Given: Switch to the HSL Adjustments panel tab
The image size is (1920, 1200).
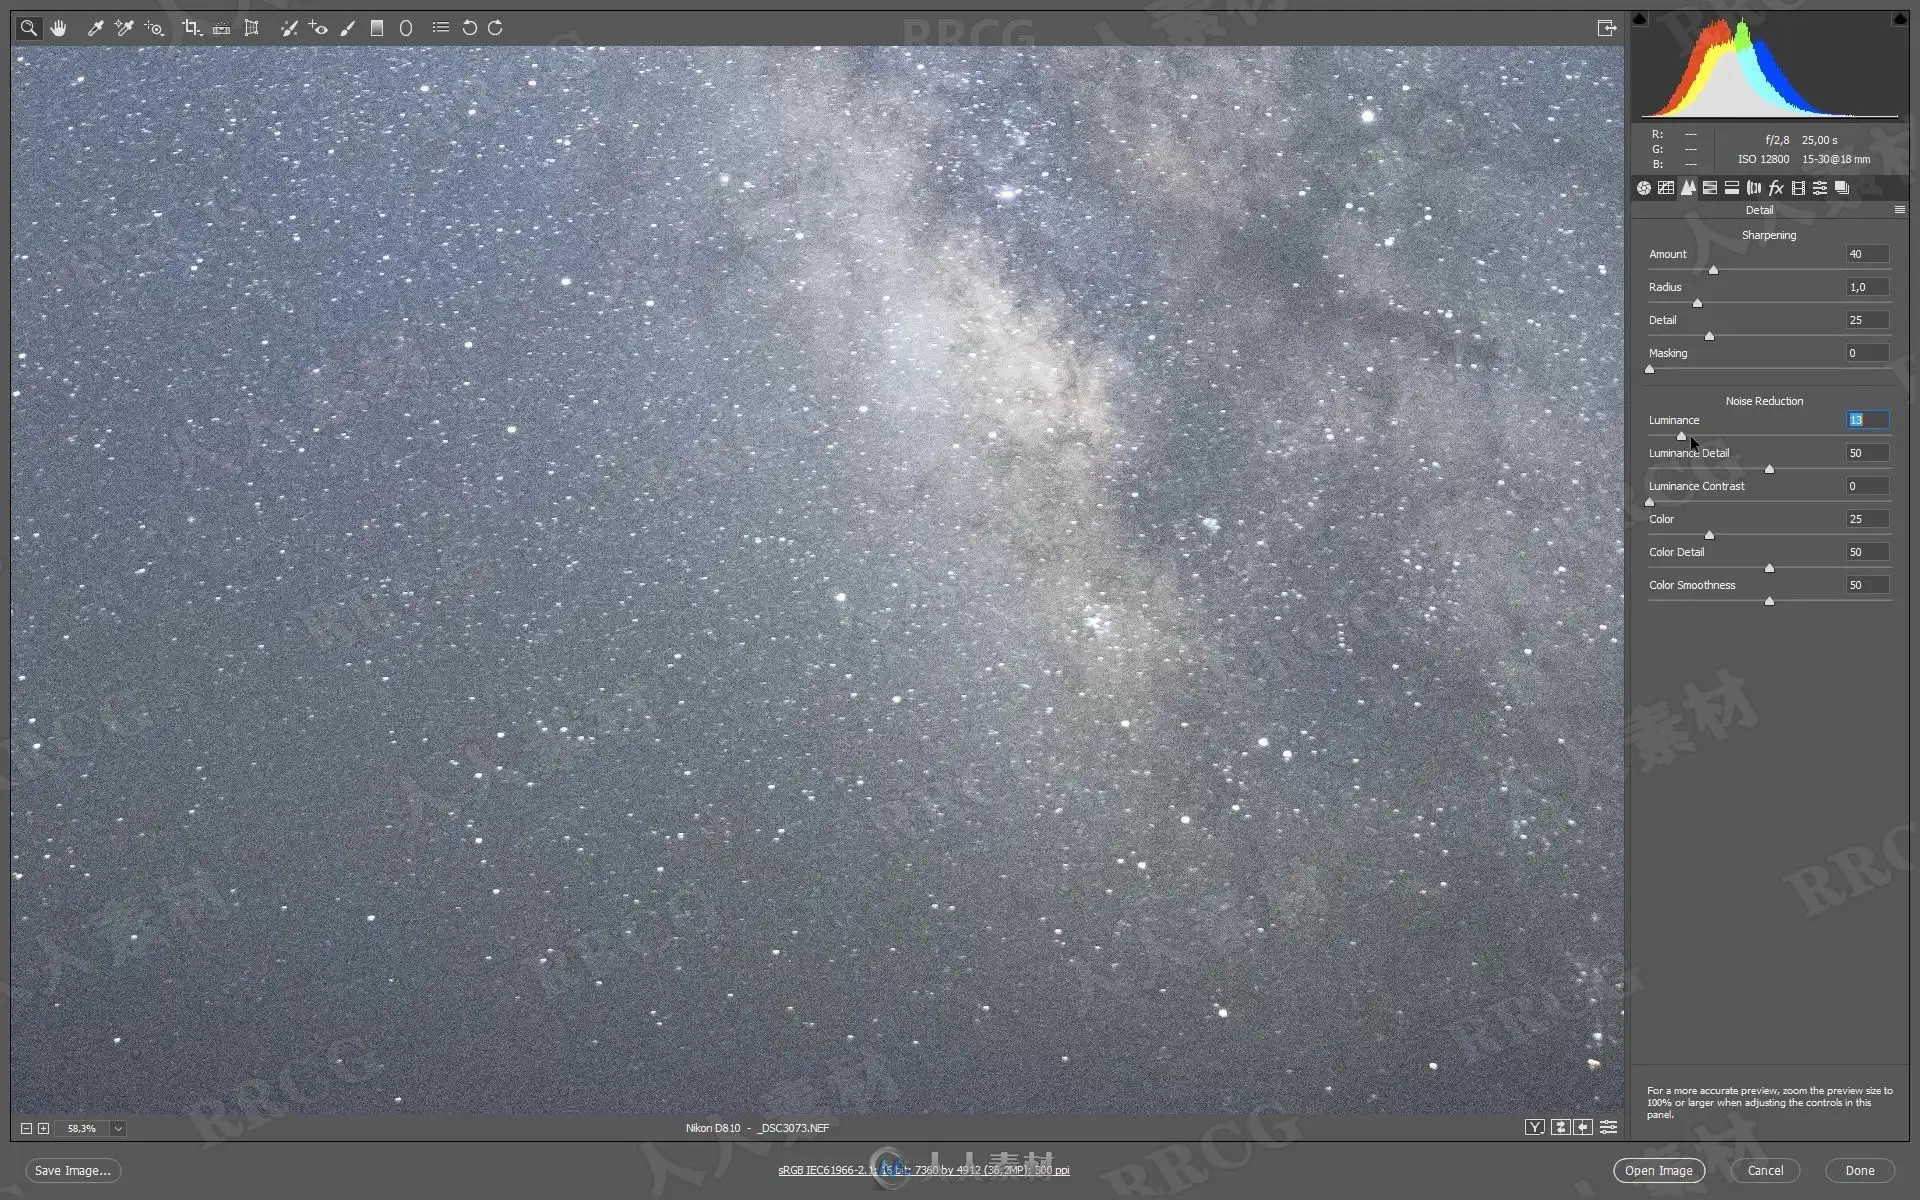Looking at the screenshot, I should (x=1710, y=188).
